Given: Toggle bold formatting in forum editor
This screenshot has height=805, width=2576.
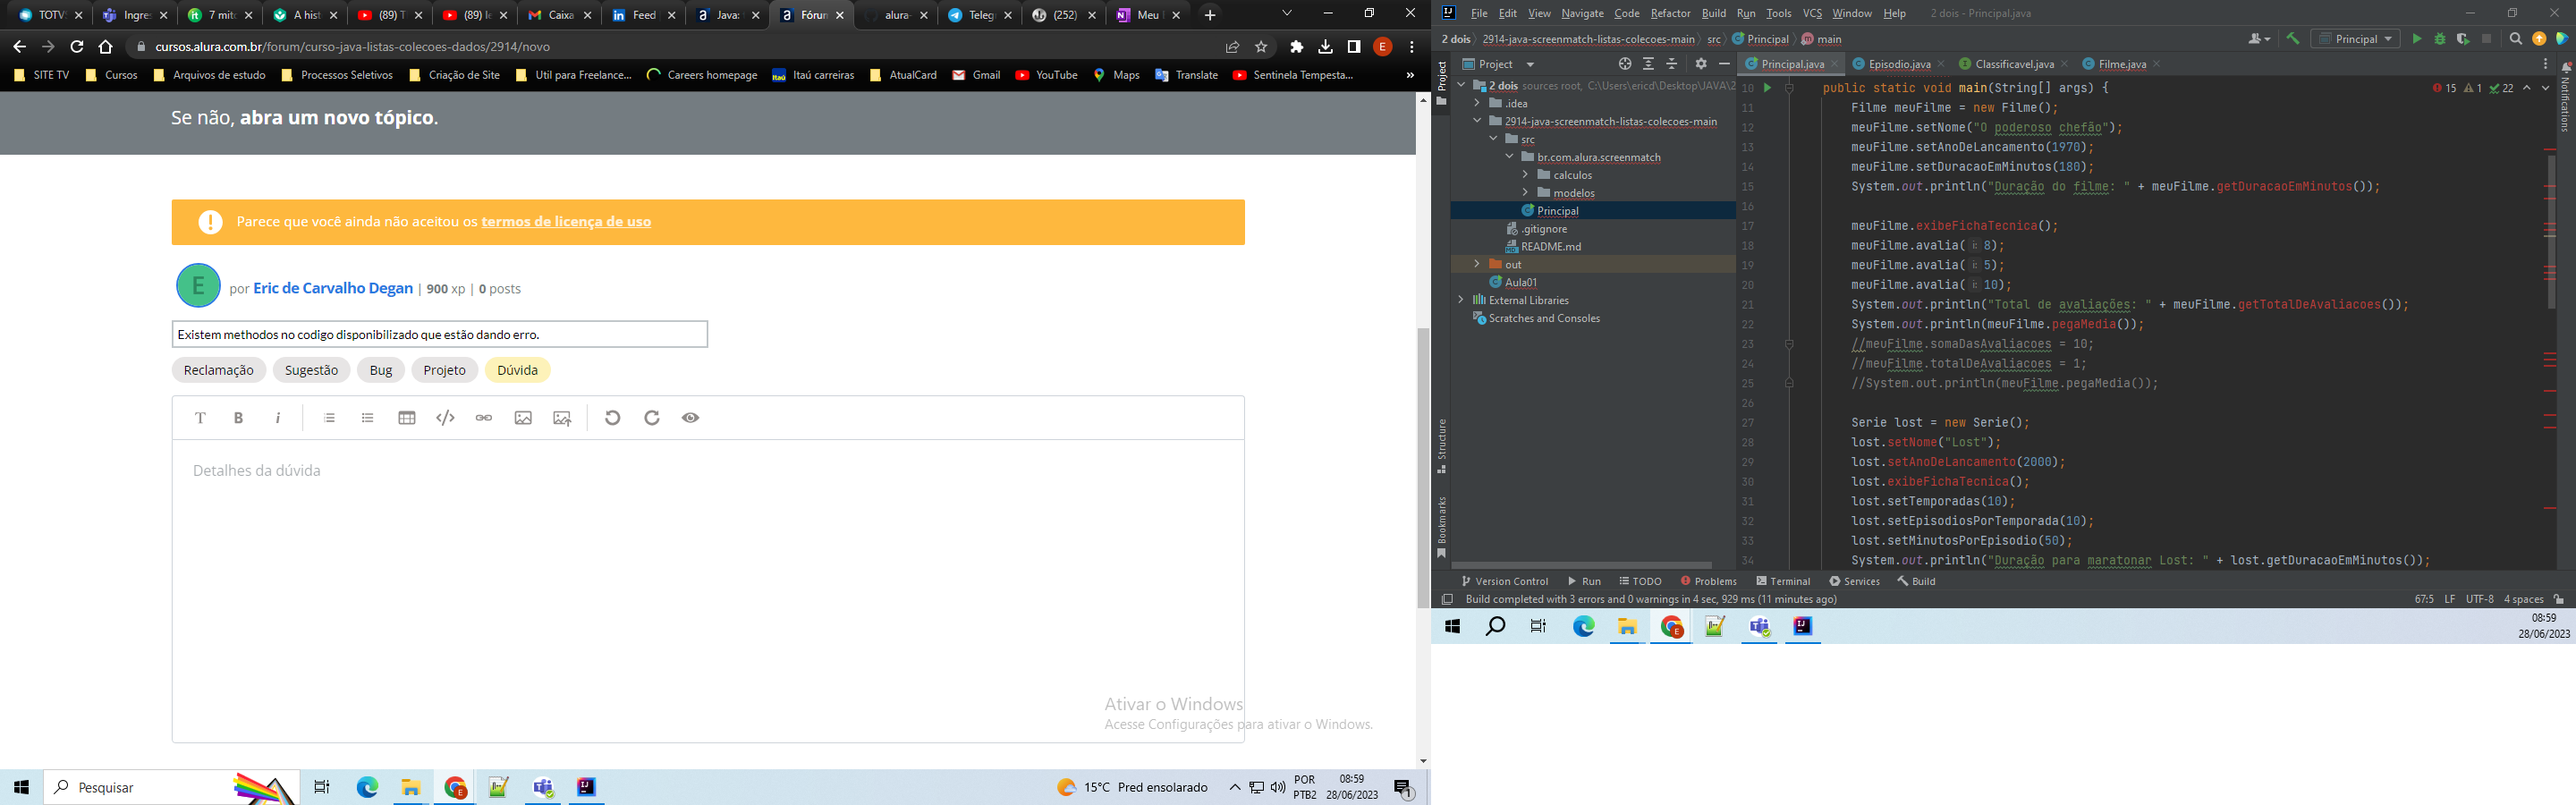Looking at the screenshot, I should pyautogui.click(x=238, y=418).
